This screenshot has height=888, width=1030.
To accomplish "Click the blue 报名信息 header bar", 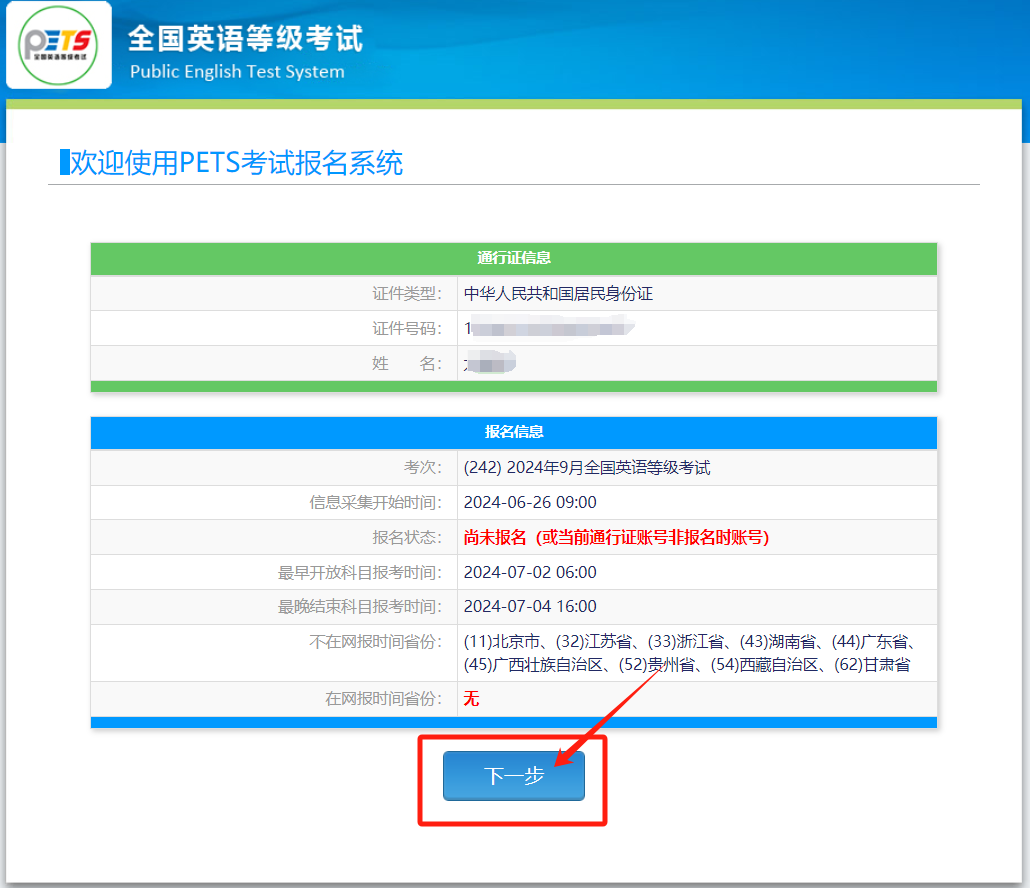I will coord(513,433).
